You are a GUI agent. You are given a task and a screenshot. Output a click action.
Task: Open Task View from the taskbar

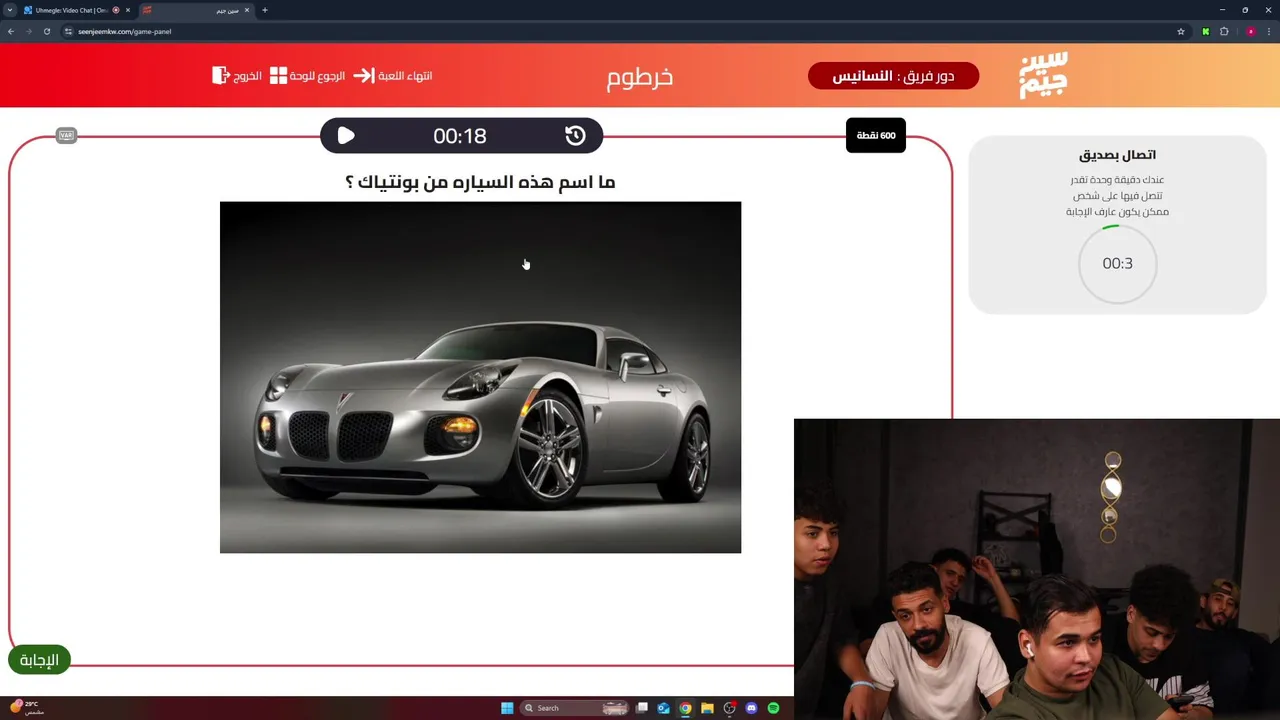tap(642, 708)
